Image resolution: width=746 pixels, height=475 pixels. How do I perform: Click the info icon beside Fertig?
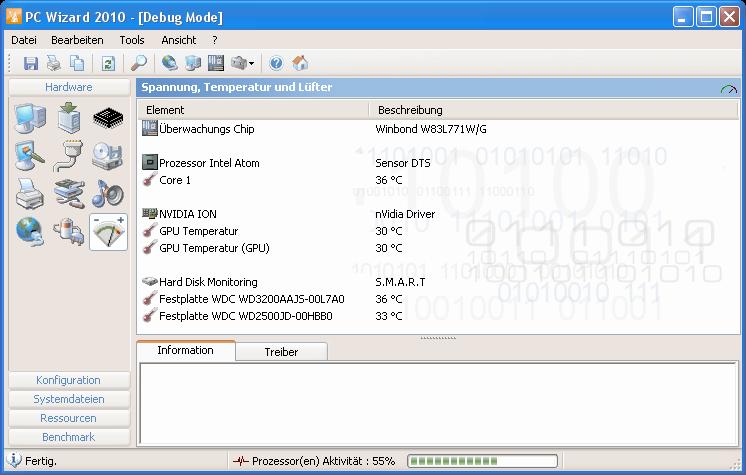[x=14, y=460]
